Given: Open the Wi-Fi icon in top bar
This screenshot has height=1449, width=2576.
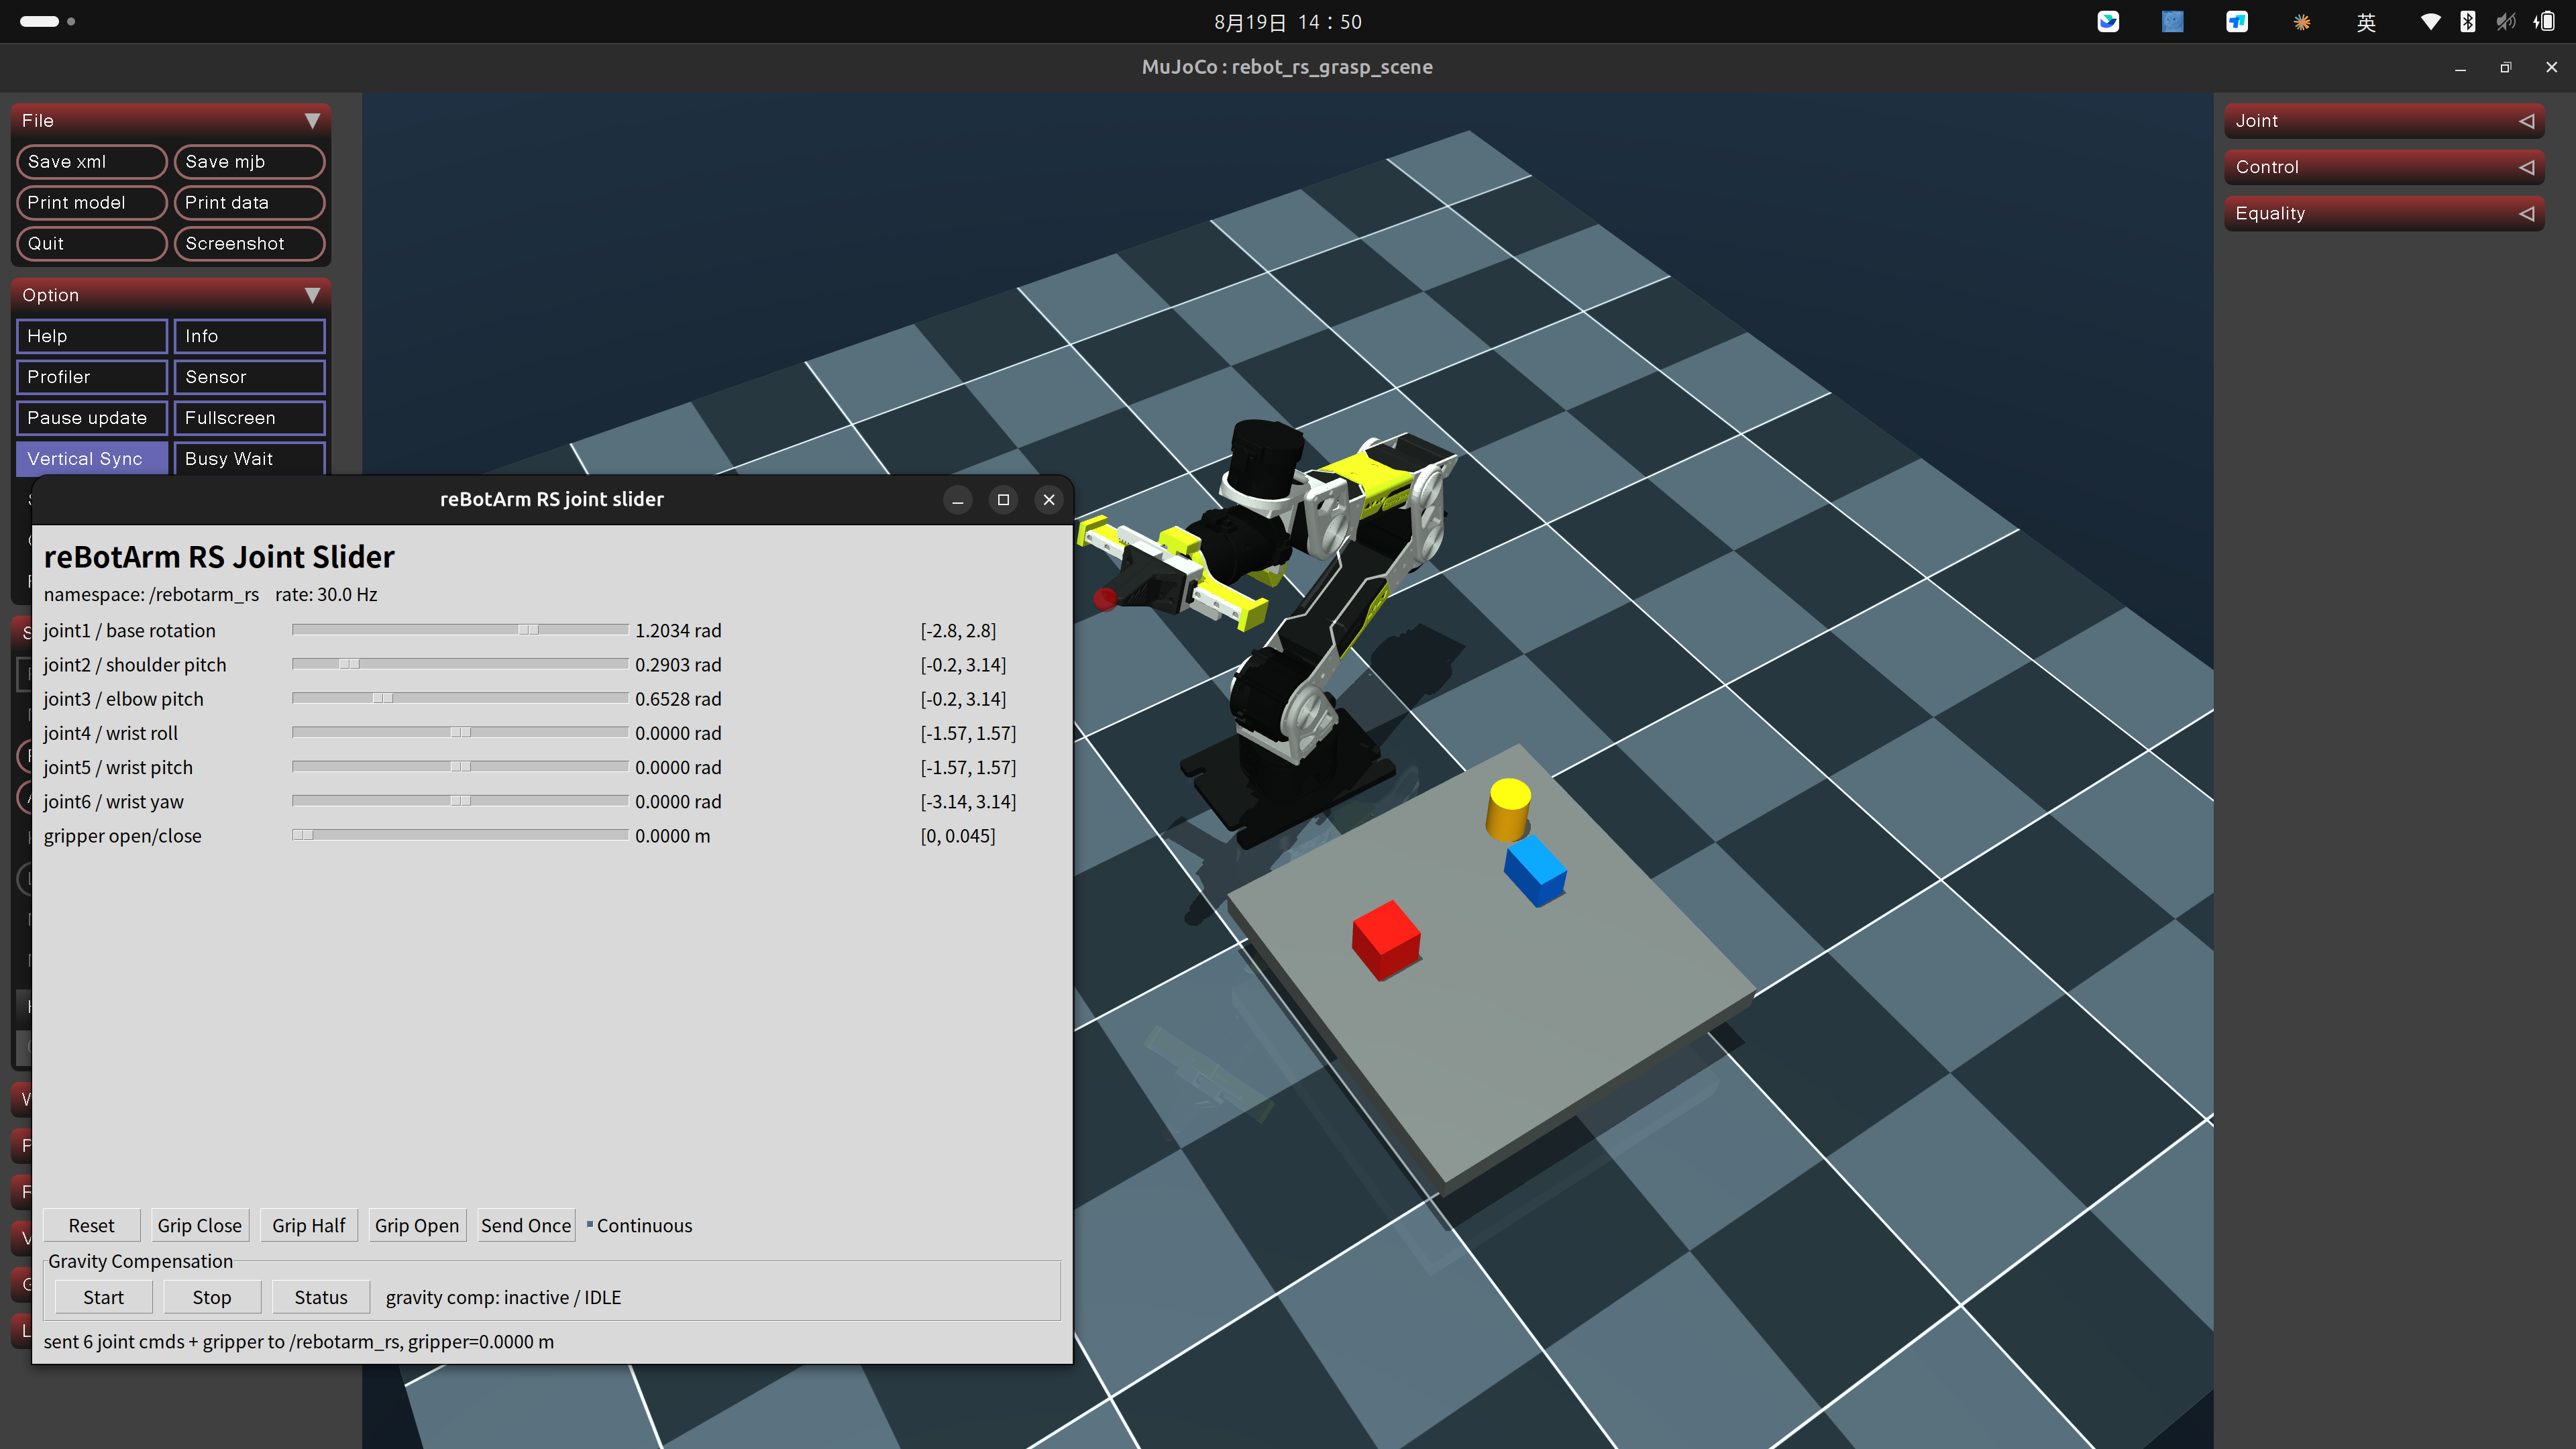Looking at the screenshot, I should (x=2430, y=22).
